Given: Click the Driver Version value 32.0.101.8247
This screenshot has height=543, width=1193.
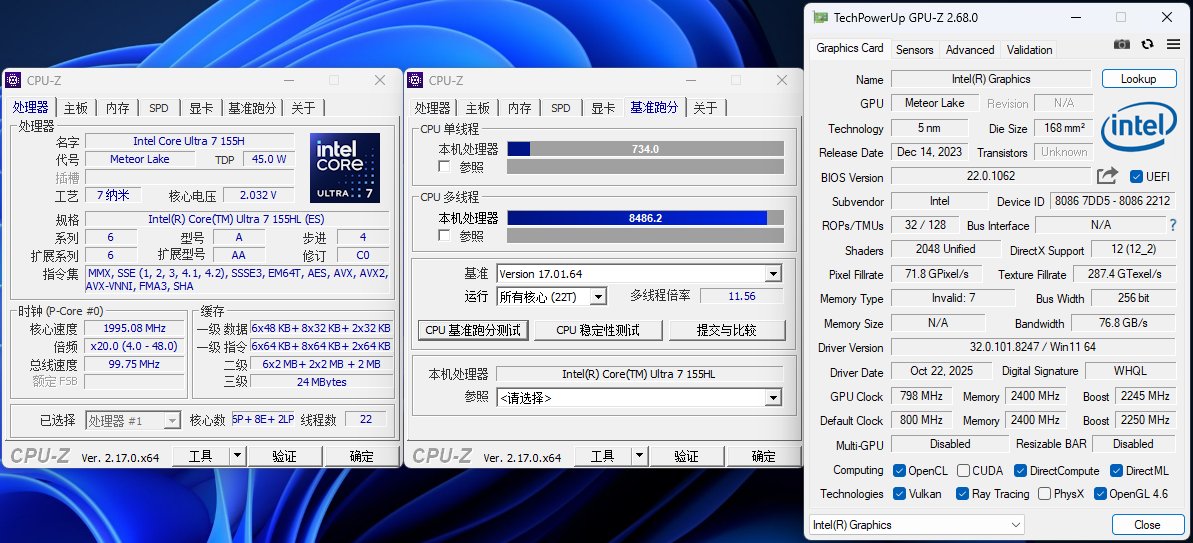Looking at the screenshot, I should [1033, 347].
